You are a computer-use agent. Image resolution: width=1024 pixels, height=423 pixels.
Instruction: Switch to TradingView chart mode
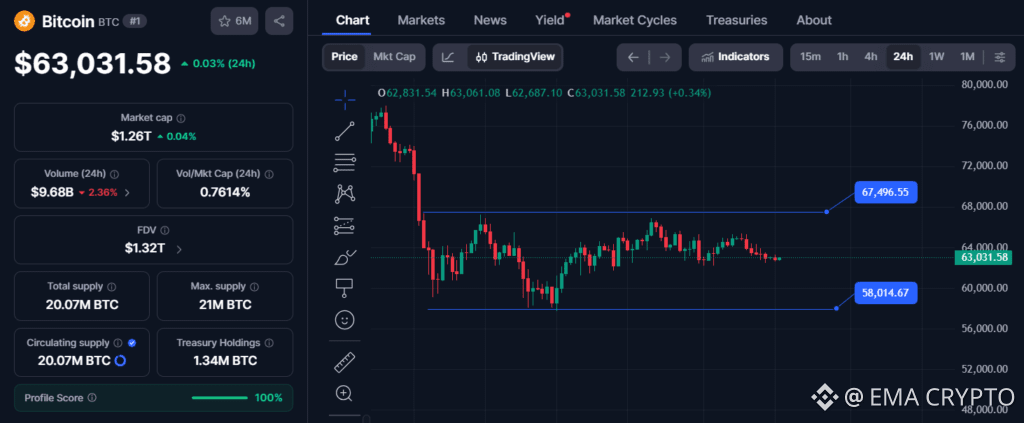tap(515, 57)
